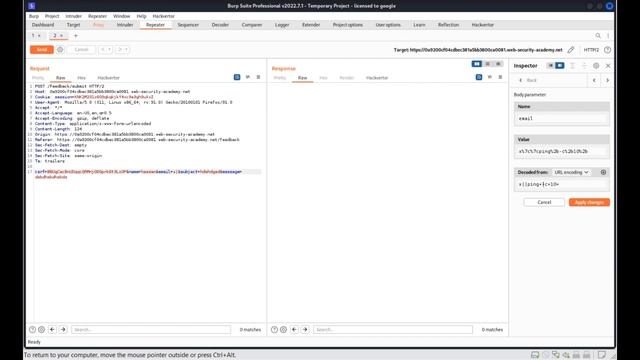Click Back in the Inspector

(x=528, y=80)
